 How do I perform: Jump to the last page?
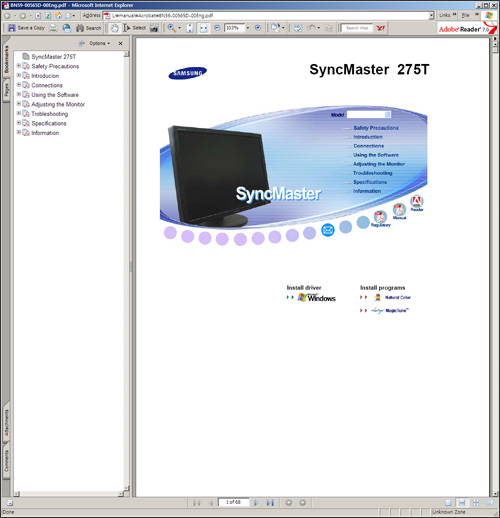click(270, 502)
